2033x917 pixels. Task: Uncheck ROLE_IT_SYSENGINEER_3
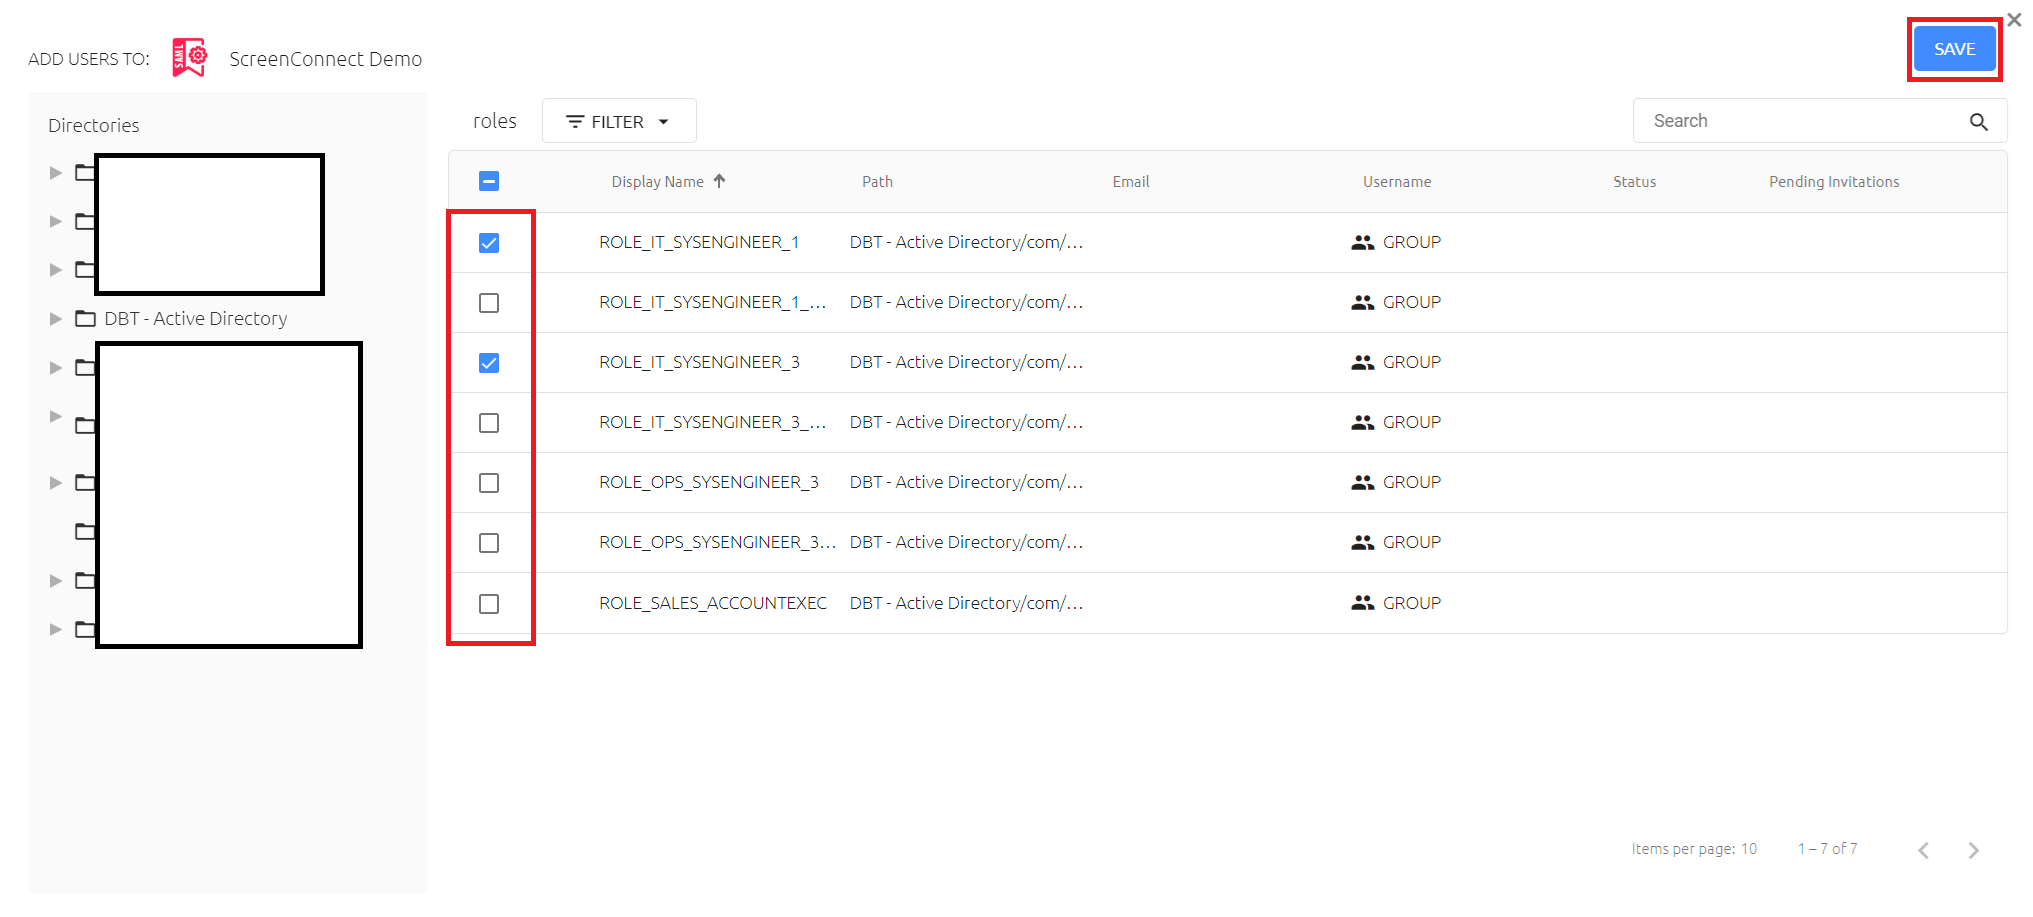pyautogui.click(x=489, y=363)
